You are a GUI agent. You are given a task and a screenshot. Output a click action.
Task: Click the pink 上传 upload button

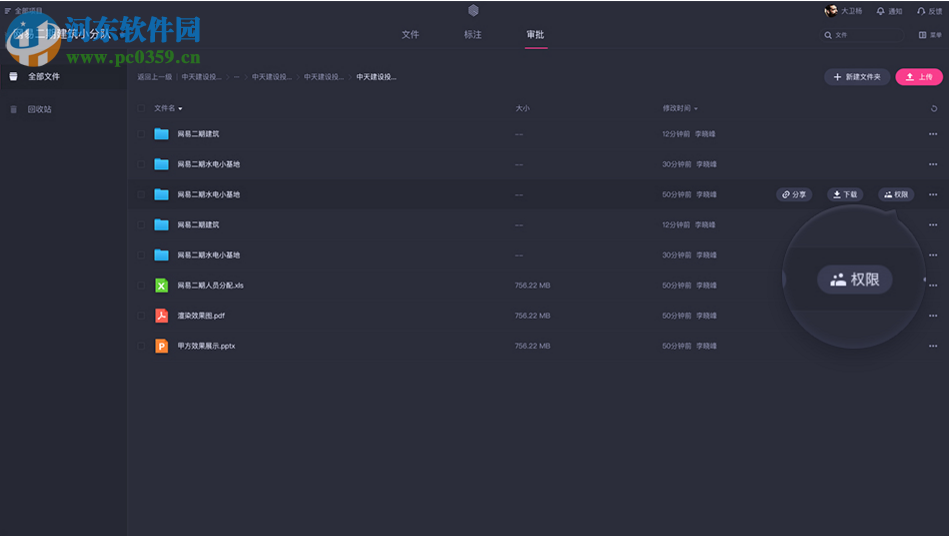919,77
